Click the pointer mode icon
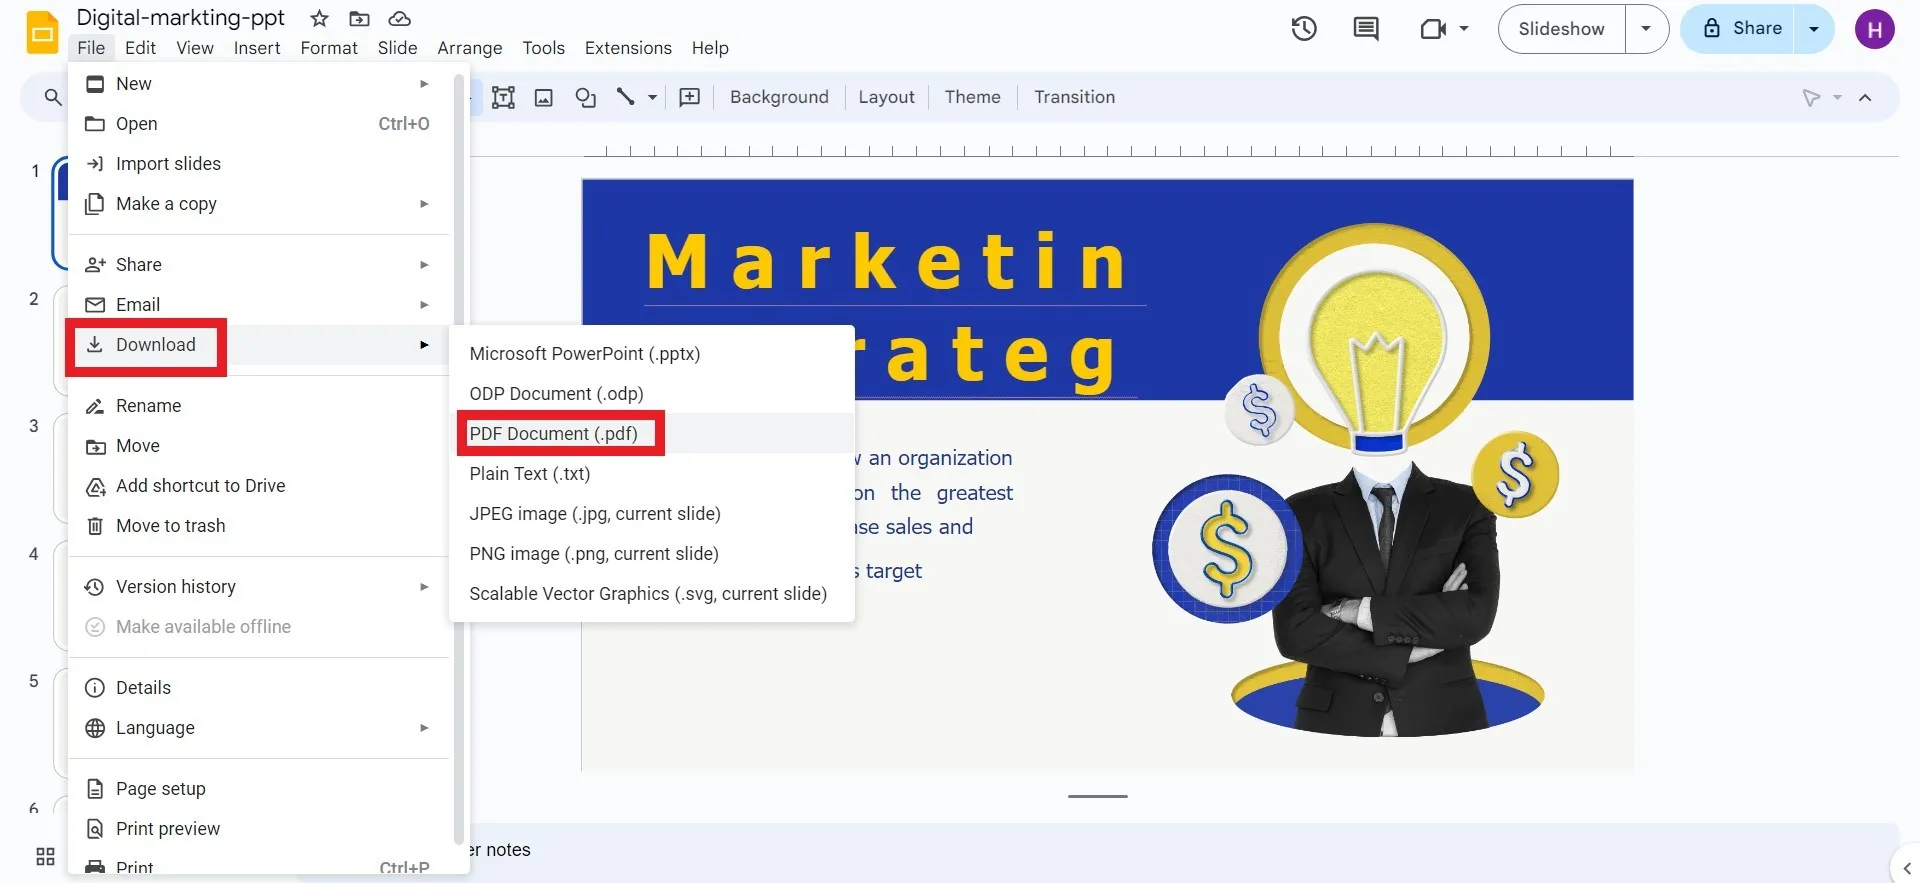The height and width of the screenshot is (883, 1920). pyautogui.click(x=1811, y=97)
